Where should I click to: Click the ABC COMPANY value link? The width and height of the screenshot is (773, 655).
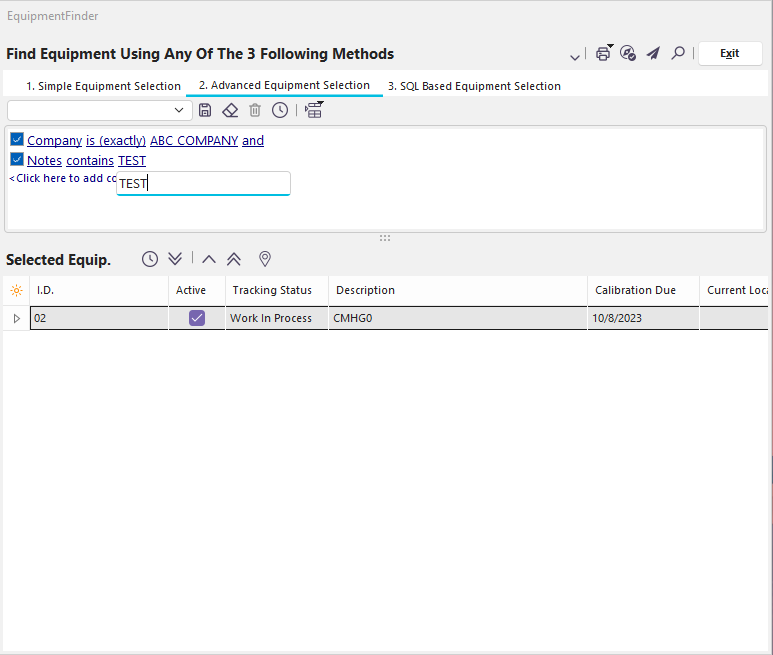[194, 141]
